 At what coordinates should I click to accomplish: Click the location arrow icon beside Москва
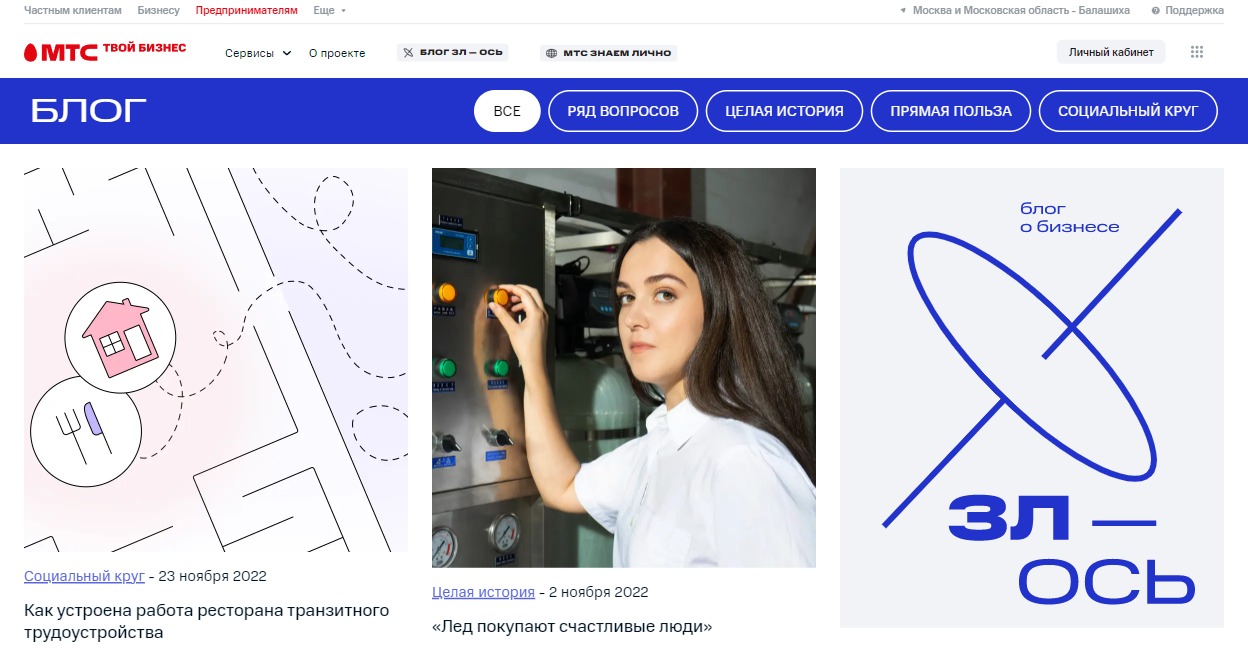904,11
